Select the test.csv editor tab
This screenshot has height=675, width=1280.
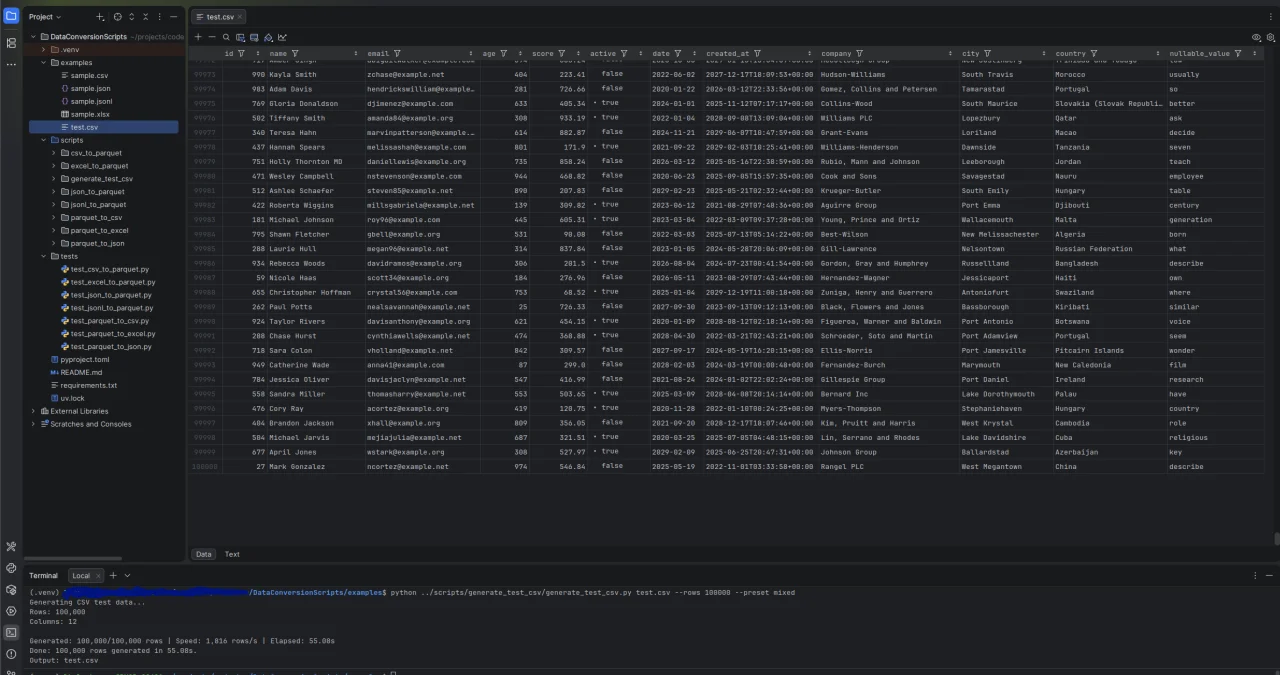click(x=218, y=17)
